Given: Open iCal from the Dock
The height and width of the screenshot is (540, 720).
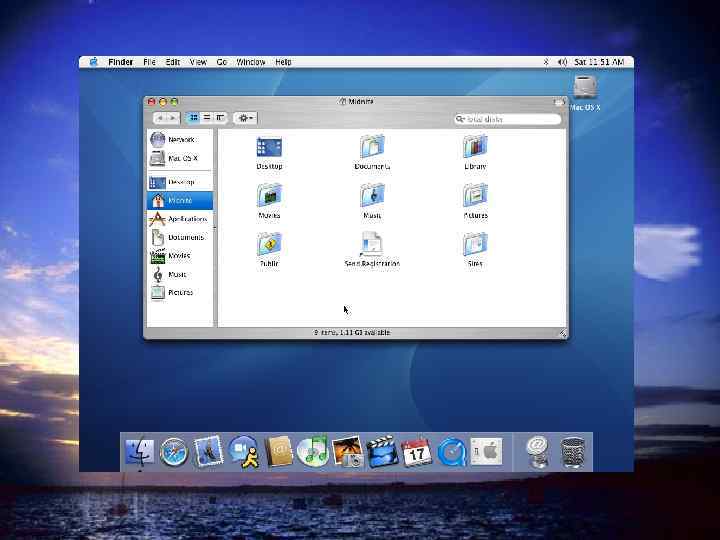Looking at the screenshot, I should (416, 452).
